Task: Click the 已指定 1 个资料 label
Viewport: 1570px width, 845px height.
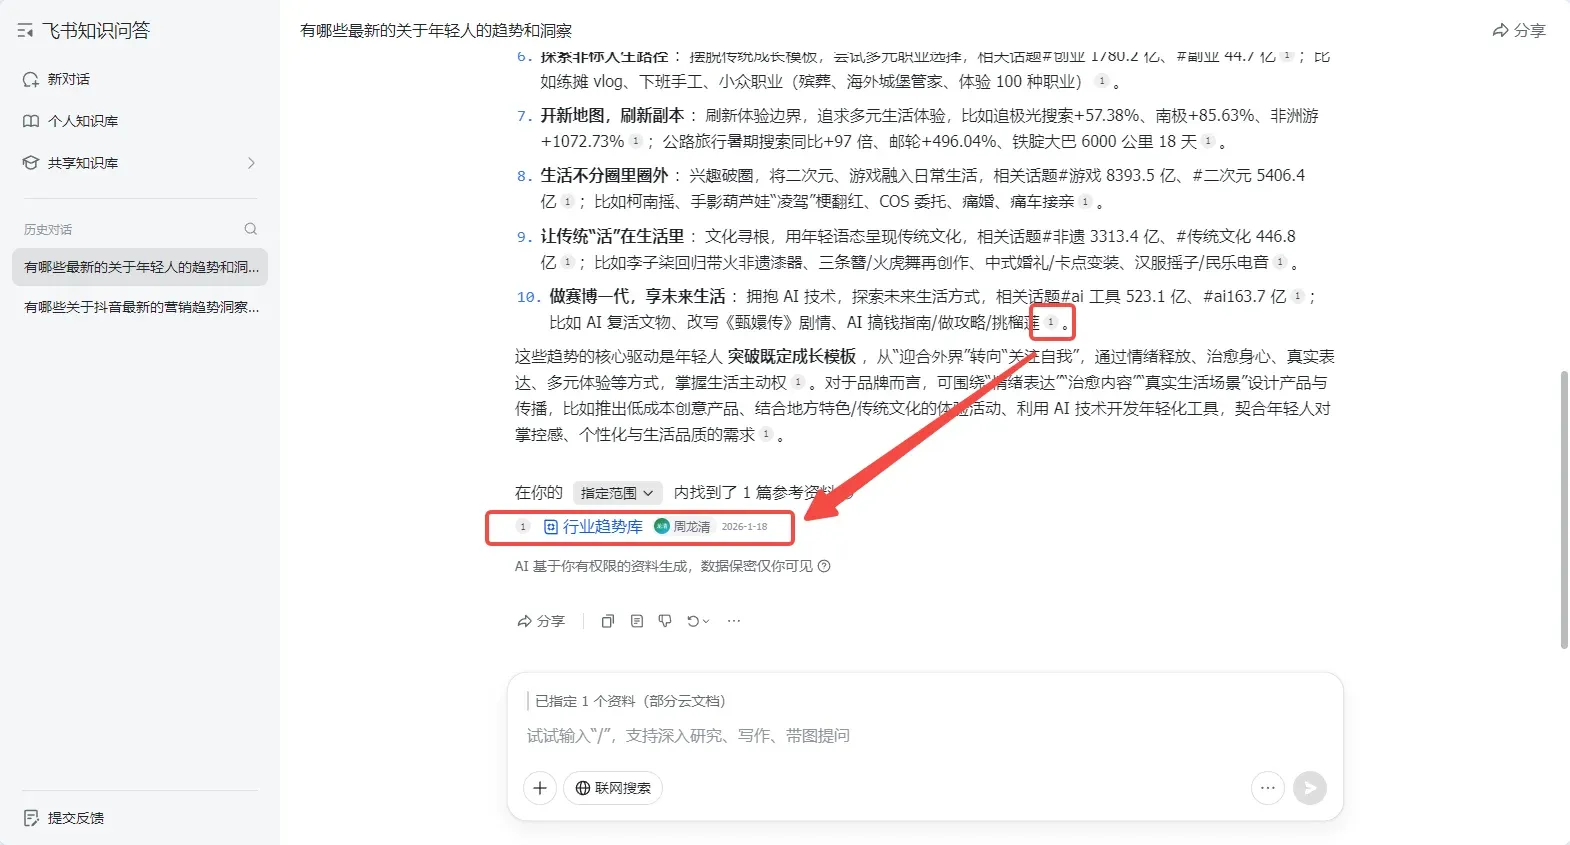Action: coord(630,701)
